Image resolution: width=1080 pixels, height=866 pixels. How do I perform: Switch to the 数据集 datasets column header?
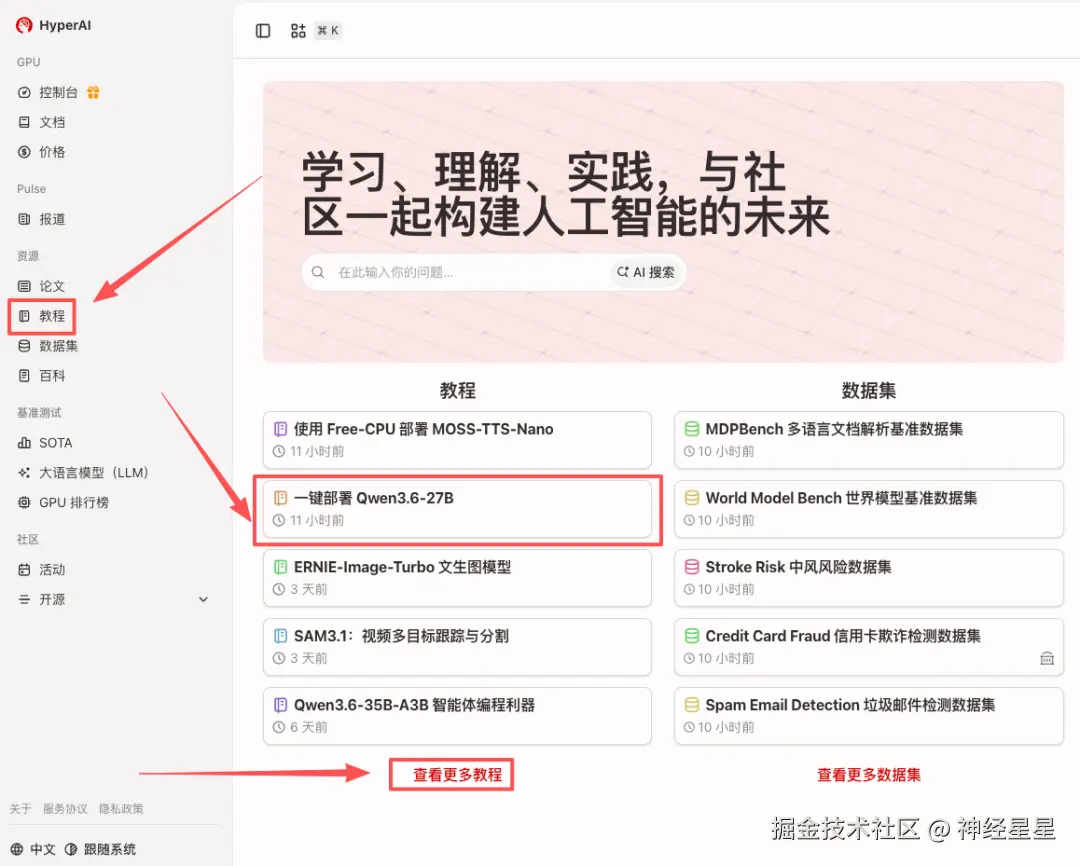[868, 390]
